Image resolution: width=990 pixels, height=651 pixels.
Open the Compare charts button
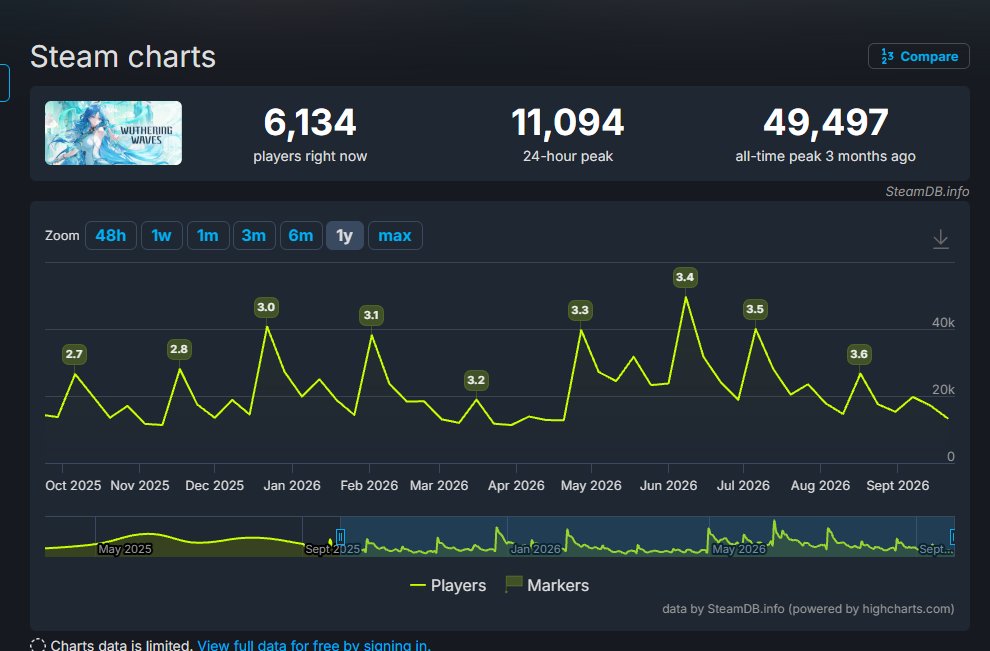point(919,56)
